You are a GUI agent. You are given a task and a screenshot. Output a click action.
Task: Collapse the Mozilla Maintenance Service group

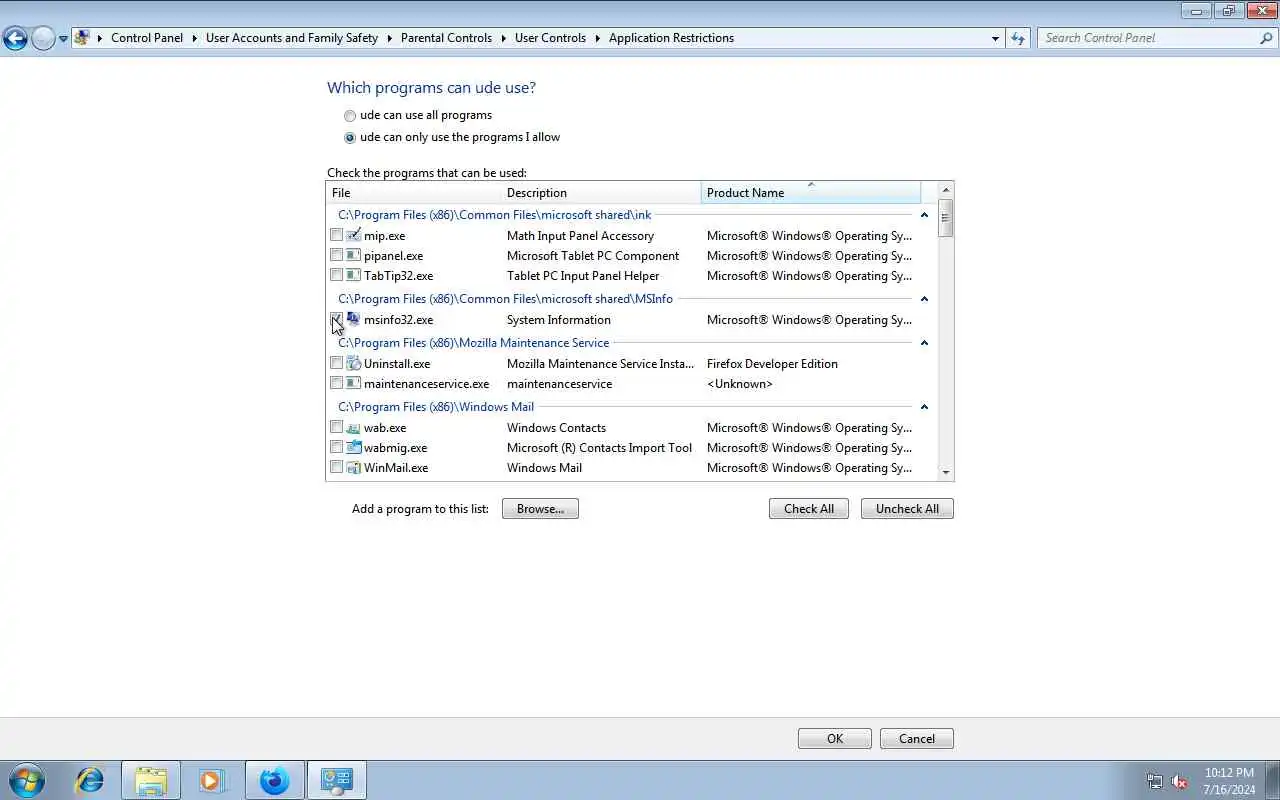tap(924, 343)
